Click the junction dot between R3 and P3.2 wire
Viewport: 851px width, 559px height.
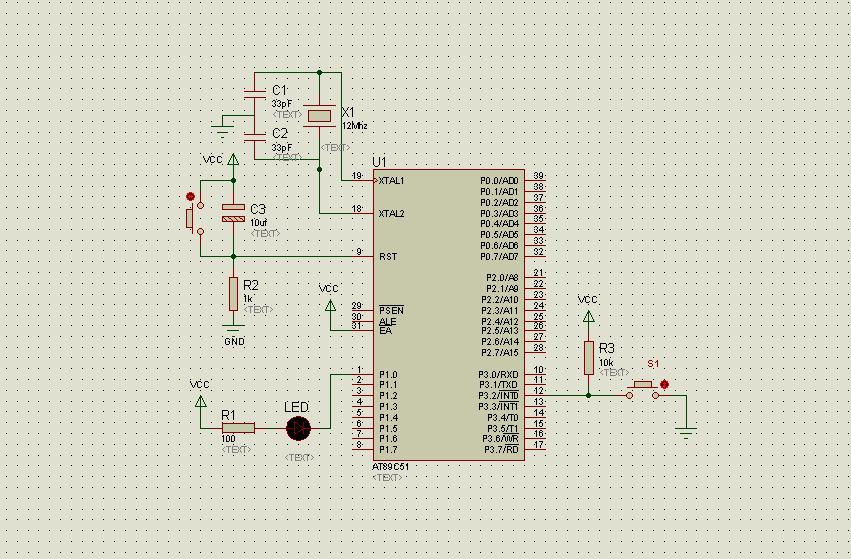tap(589, 396)
